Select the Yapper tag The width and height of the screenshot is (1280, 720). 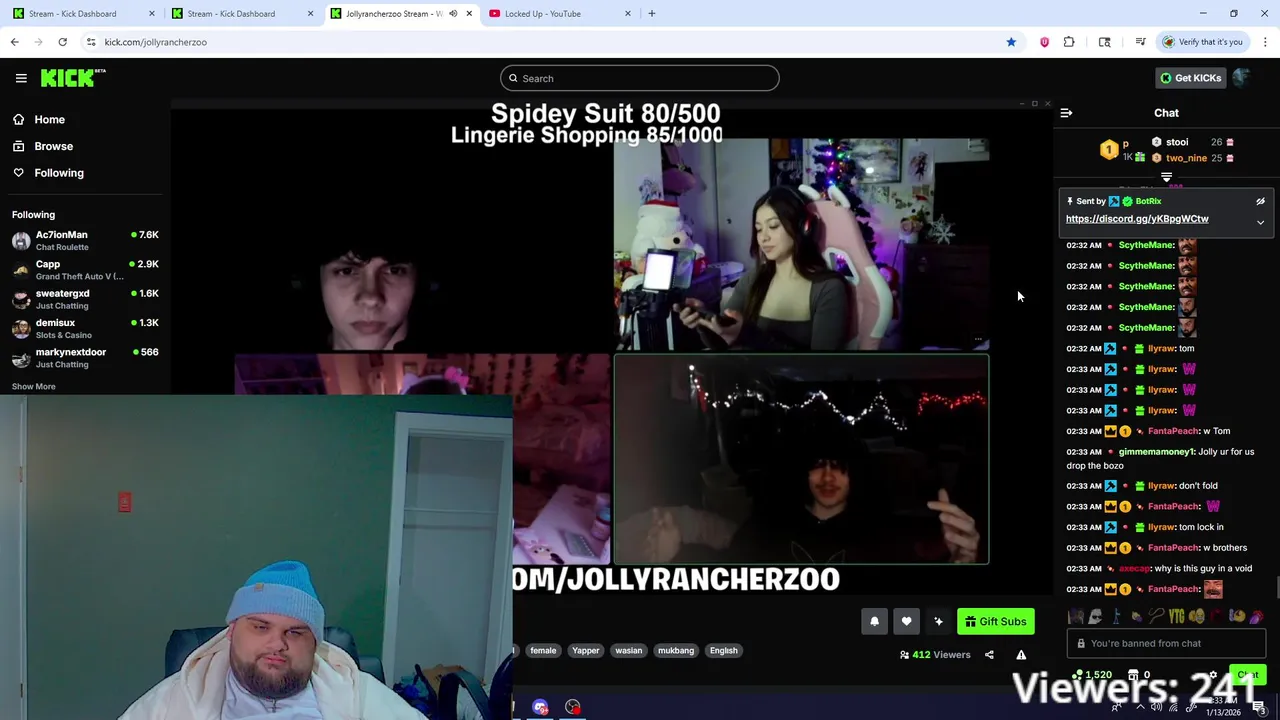tap(586, 651)
